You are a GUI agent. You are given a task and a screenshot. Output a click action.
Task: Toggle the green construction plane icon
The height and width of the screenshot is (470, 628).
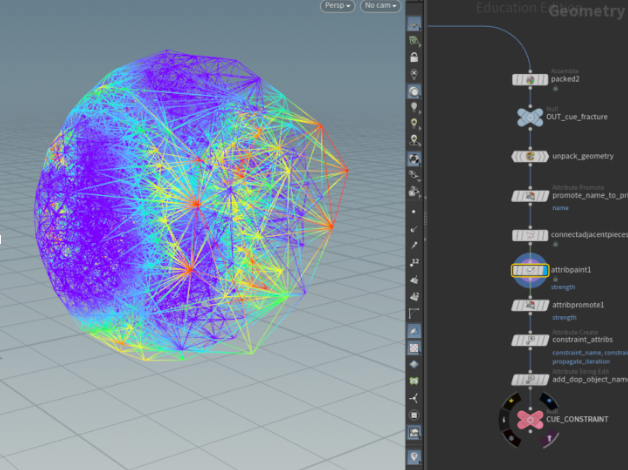[414, 40]
